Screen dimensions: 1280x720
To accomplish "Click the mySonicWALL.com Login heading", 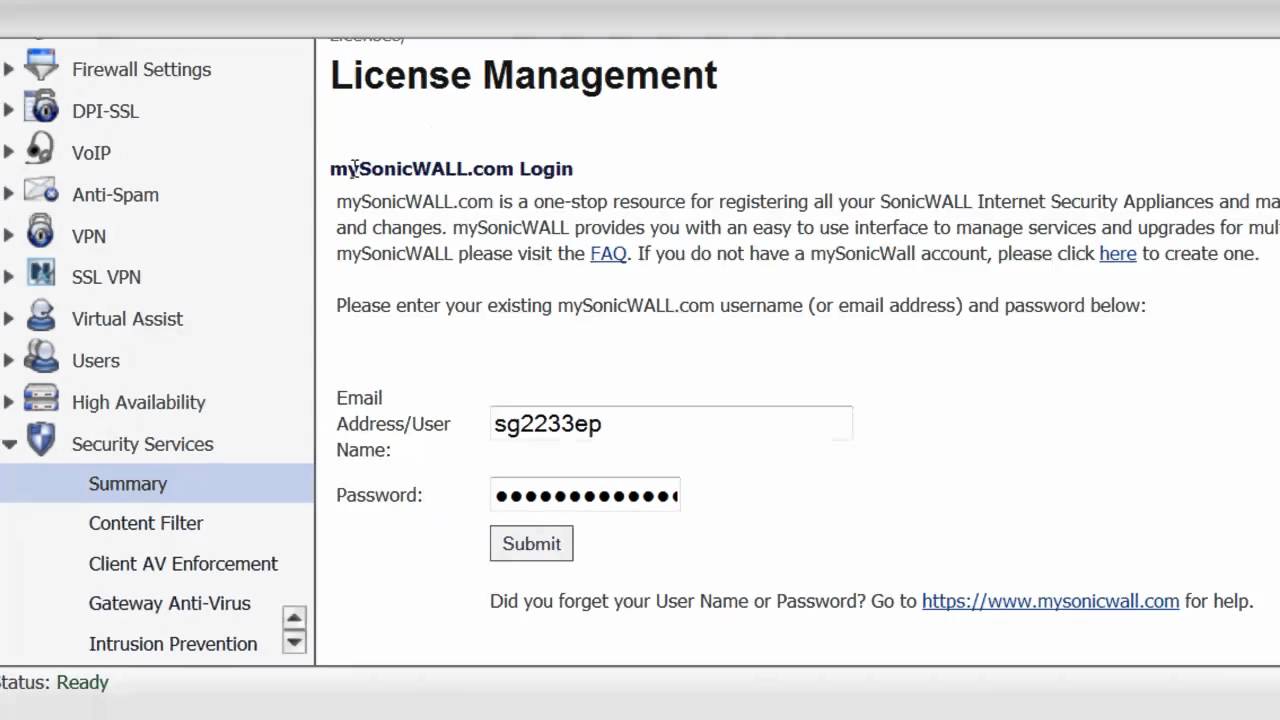I will (x=451, y=169).
